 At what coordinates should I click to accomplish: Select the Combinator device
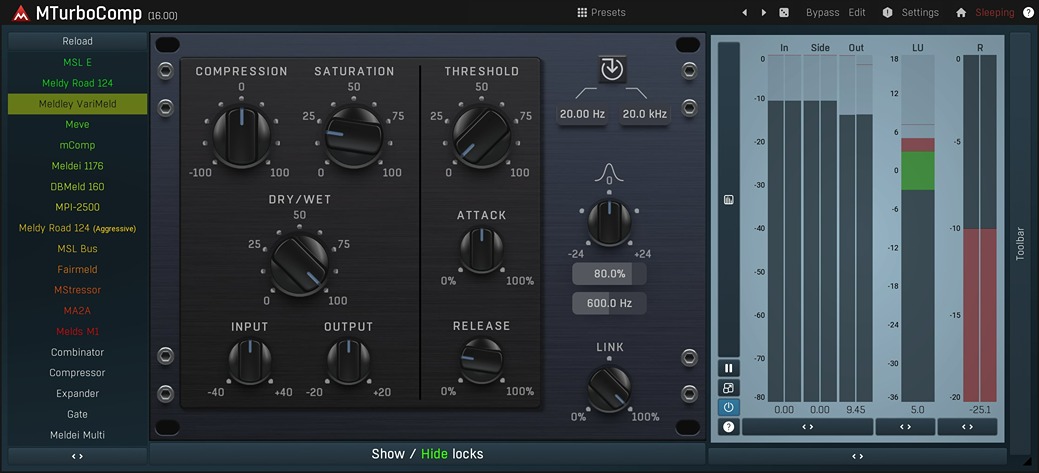[x=78, y=352]
